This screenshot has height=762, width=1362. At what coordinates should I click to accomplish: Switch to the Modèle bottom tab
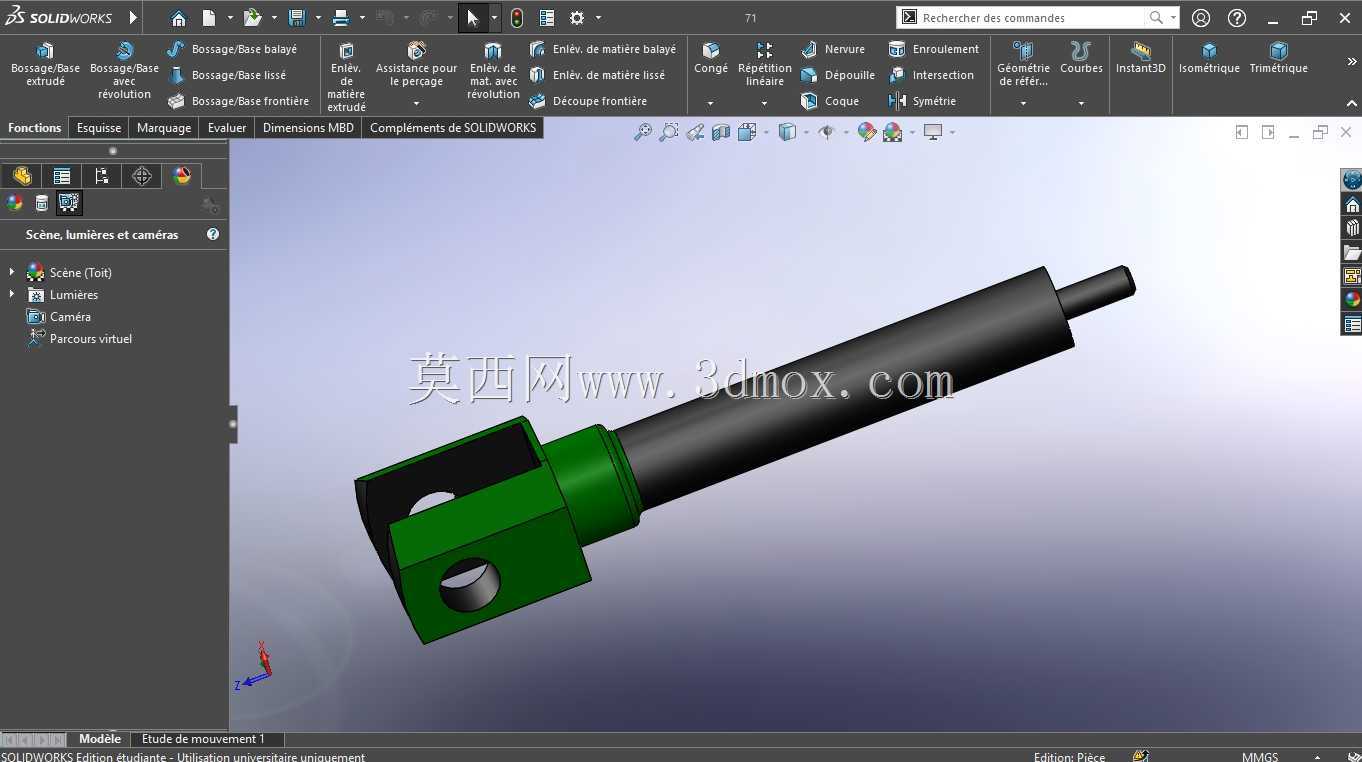click(x=100, y=739)
